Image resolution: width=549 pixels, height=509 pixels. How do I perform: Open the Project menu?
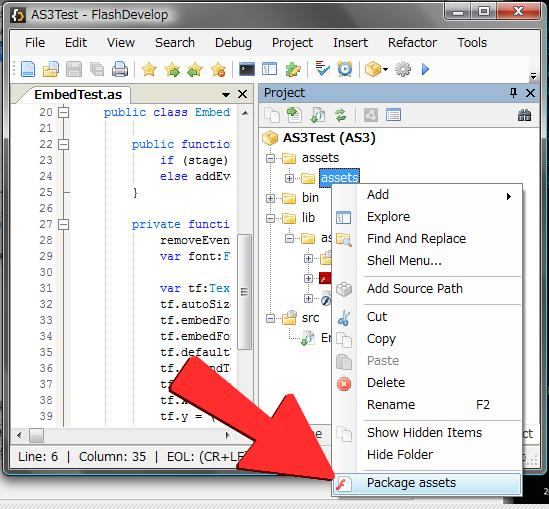point(292,43)
